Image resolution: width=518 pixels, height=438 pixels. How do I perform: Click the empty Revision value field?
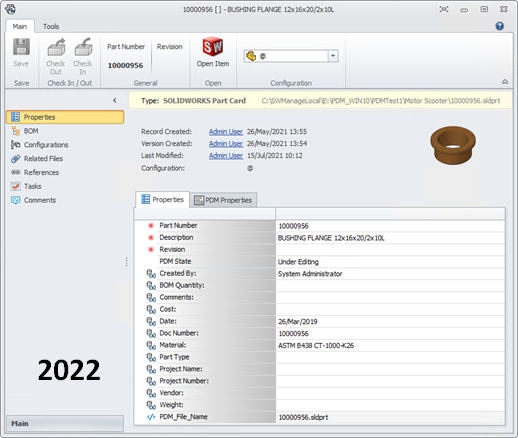pyautogui.click(x=390, y=250)
